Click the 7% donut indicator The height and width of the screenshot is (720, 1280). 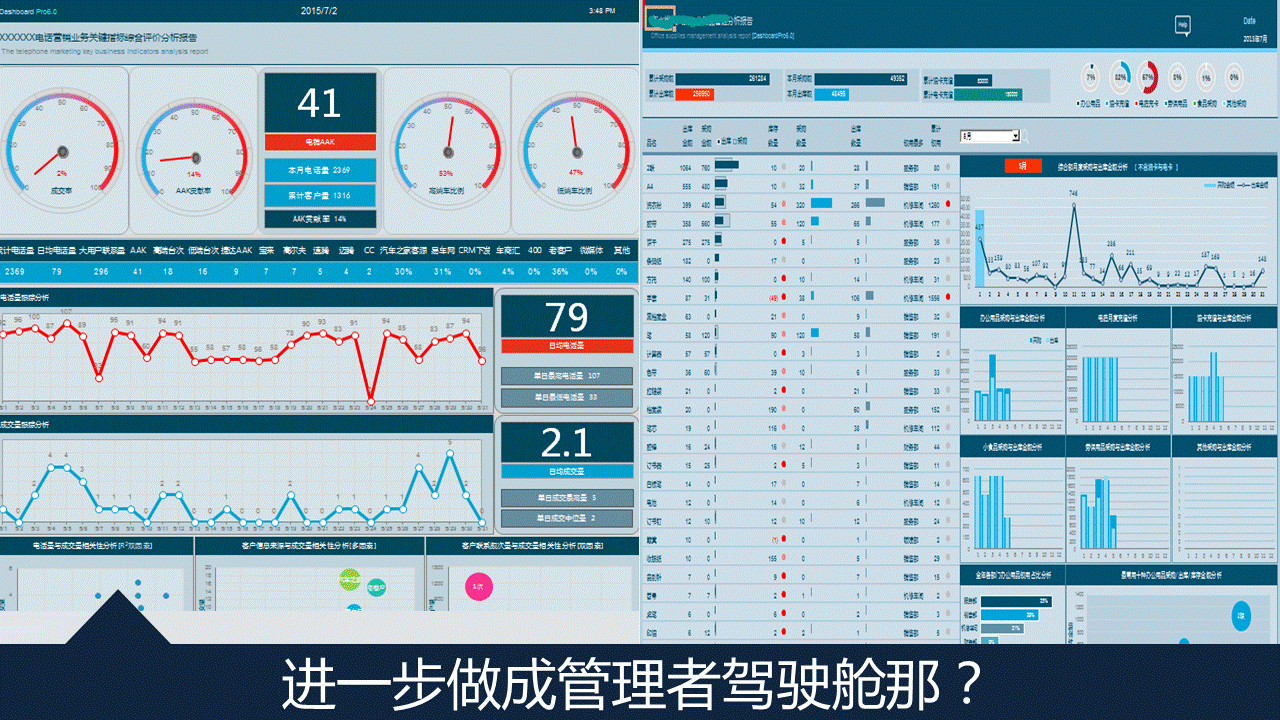click(1092, 77)
